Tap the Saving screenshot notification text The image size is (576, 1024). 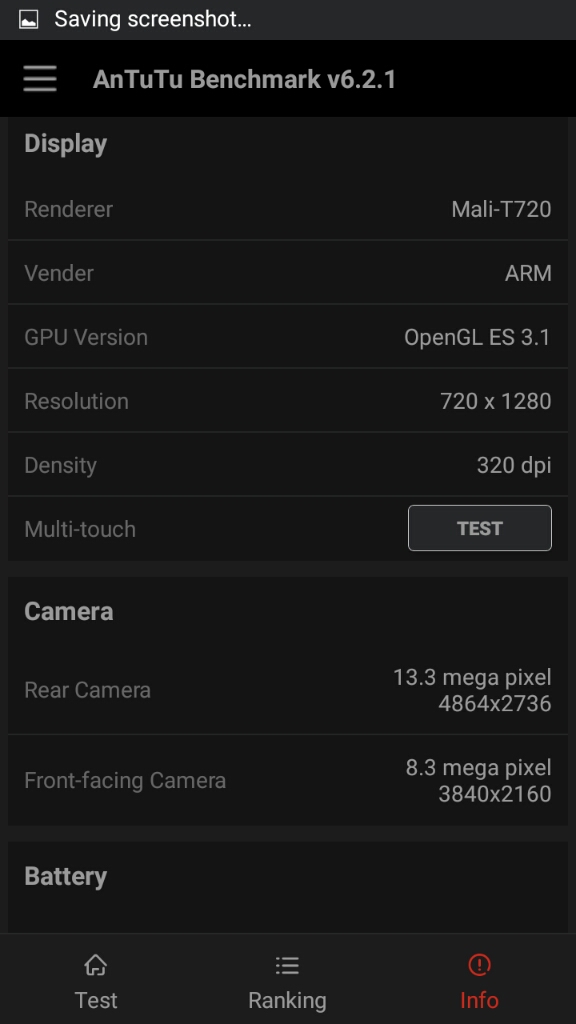(x=153, y=20)
